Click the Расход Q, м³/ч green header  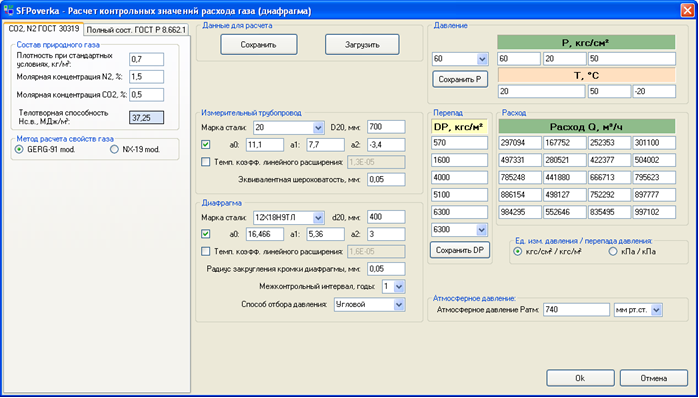pyautogui.click(x=587, y=127)
